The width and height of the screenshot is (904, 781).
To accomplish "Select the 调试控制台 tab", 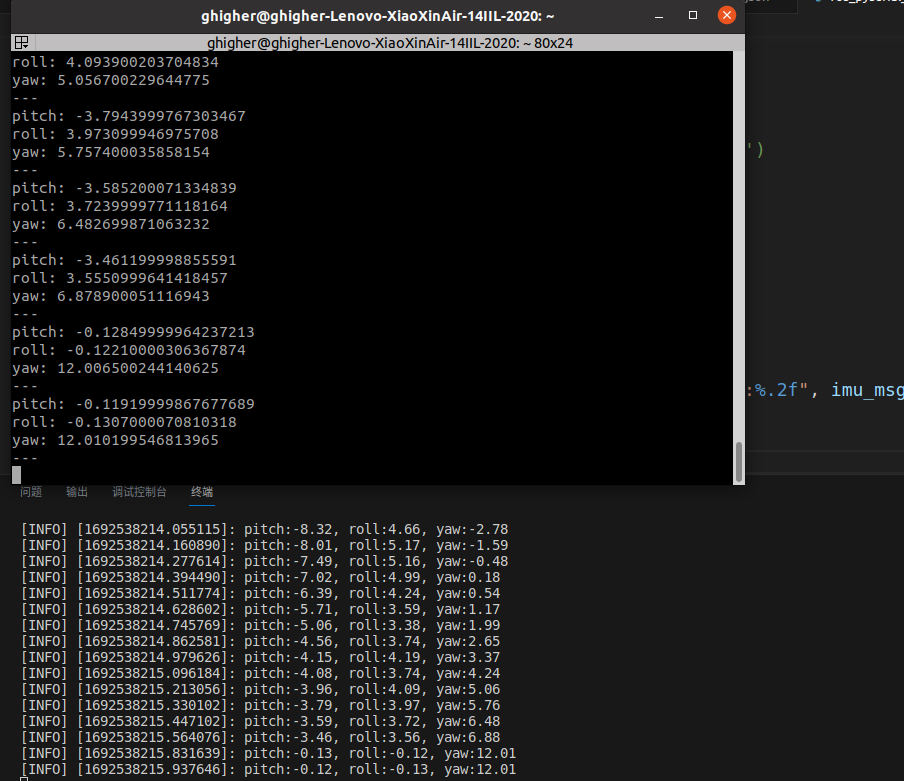I will pos(139,492).
